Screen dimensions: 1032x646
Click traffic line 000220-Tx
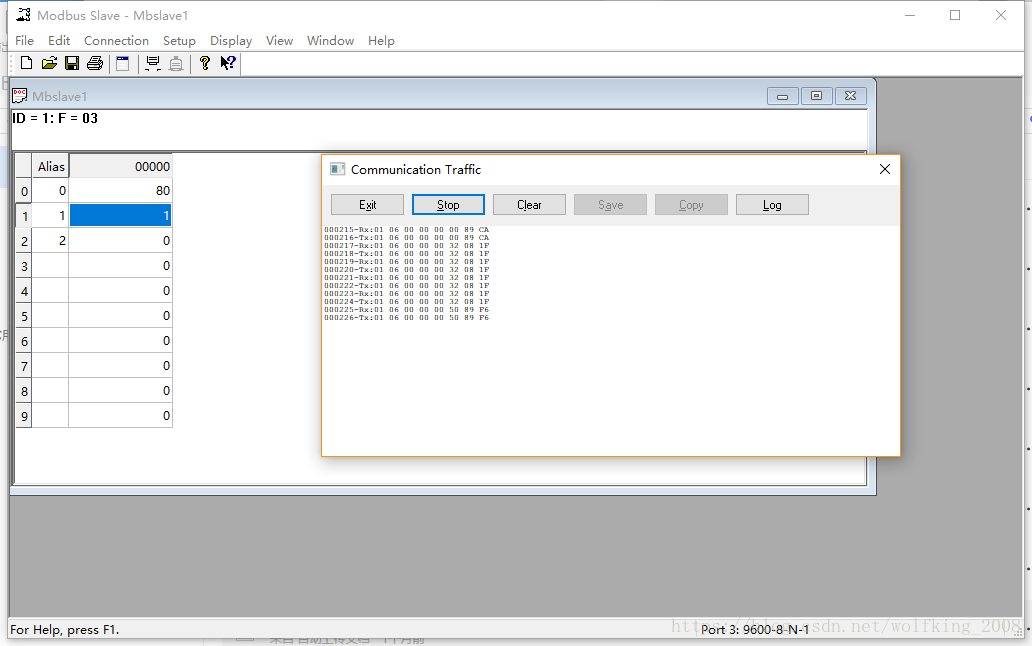[x=407, y=270]
